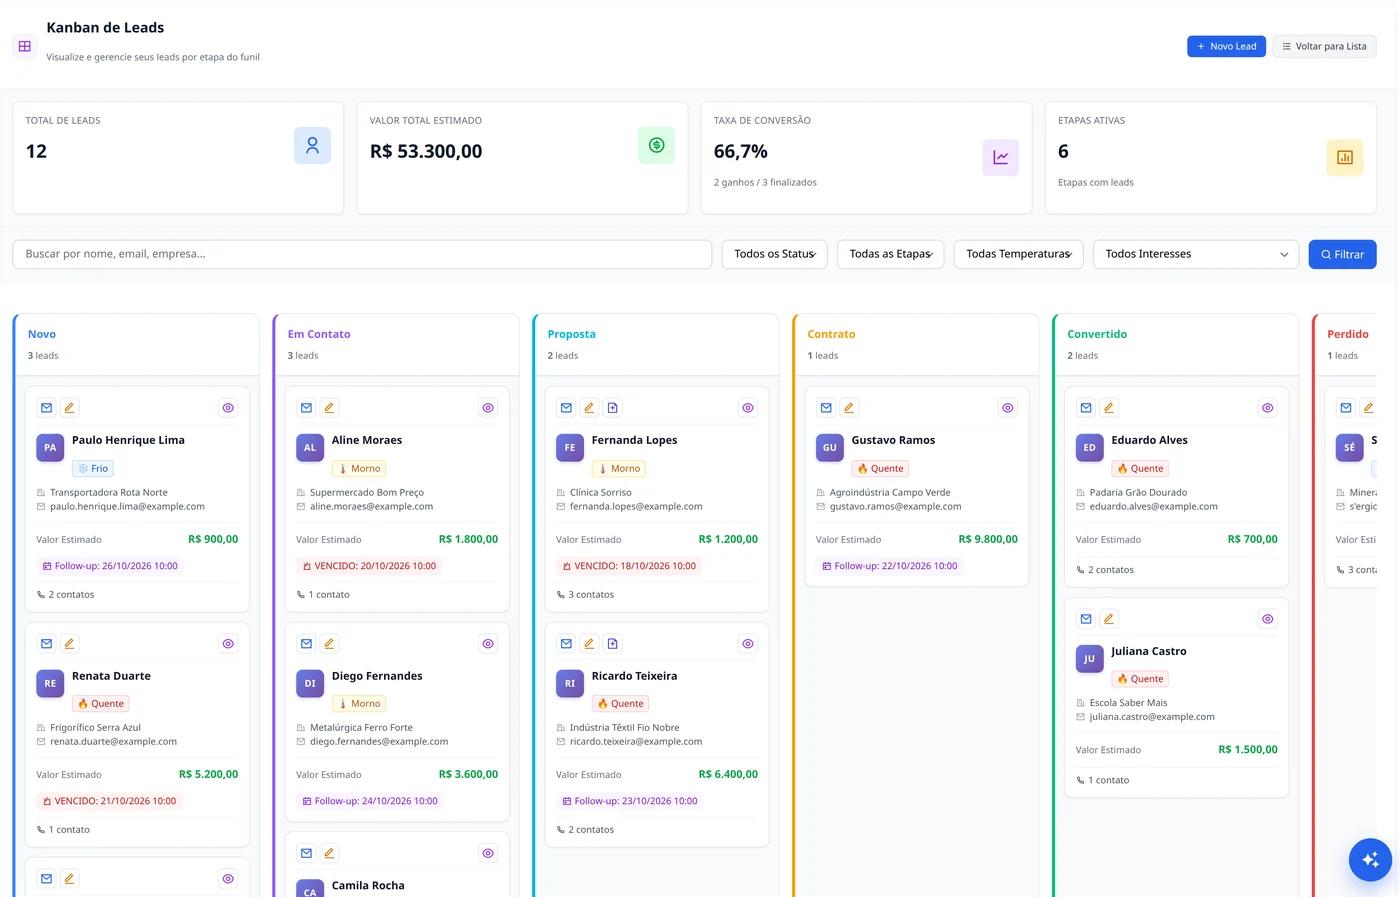Edit the Diego Fernandes lead
This screenshot has width=1400, height=897.
pyautogui.click(x=329, y=644)
